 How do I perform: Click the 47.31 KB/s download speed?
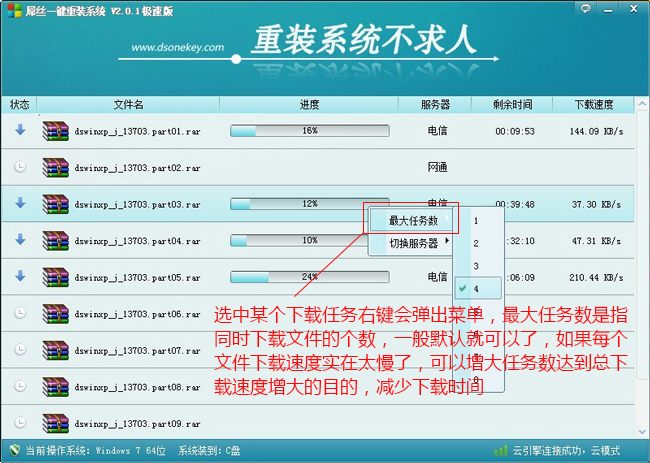[x=596, y=241]
